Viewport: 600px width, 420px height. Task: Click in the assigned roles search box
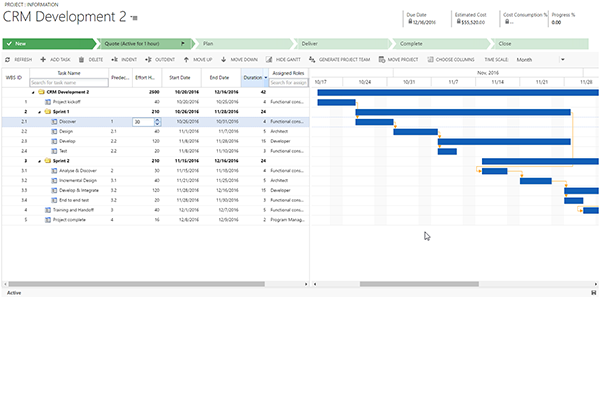click(x=288, y=83)
